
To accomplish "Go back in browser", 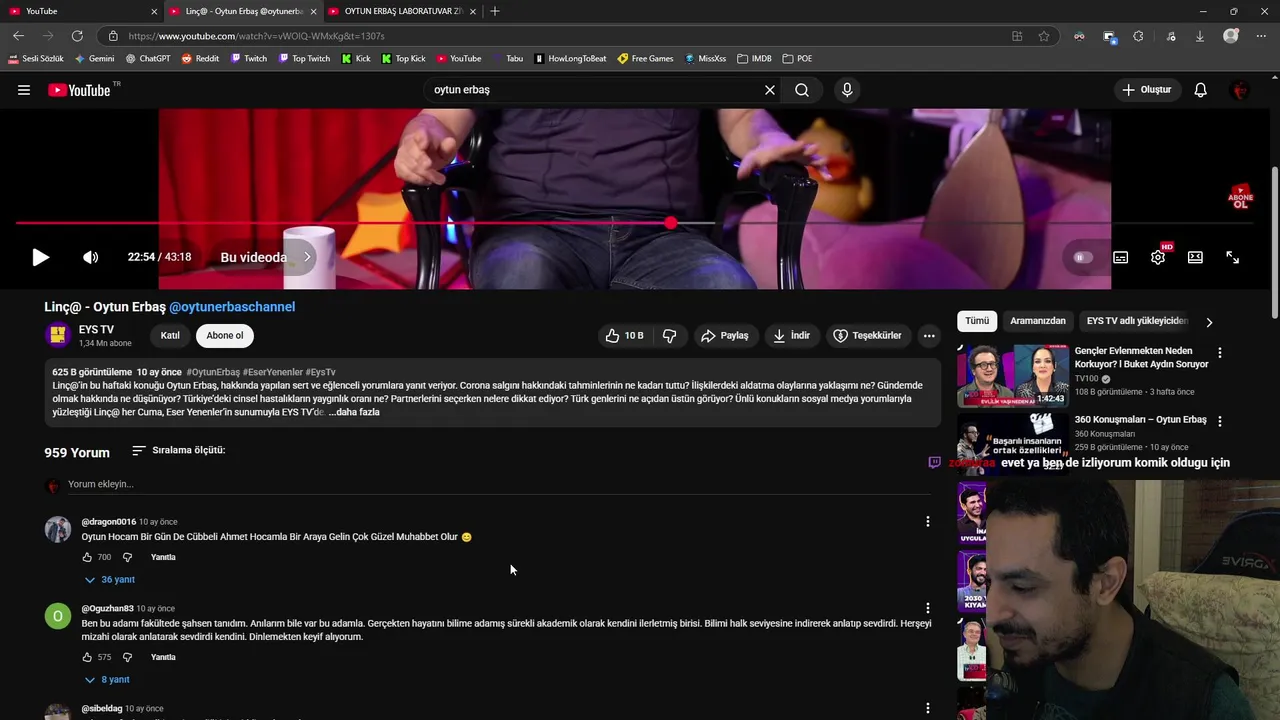I will [18, 36].
